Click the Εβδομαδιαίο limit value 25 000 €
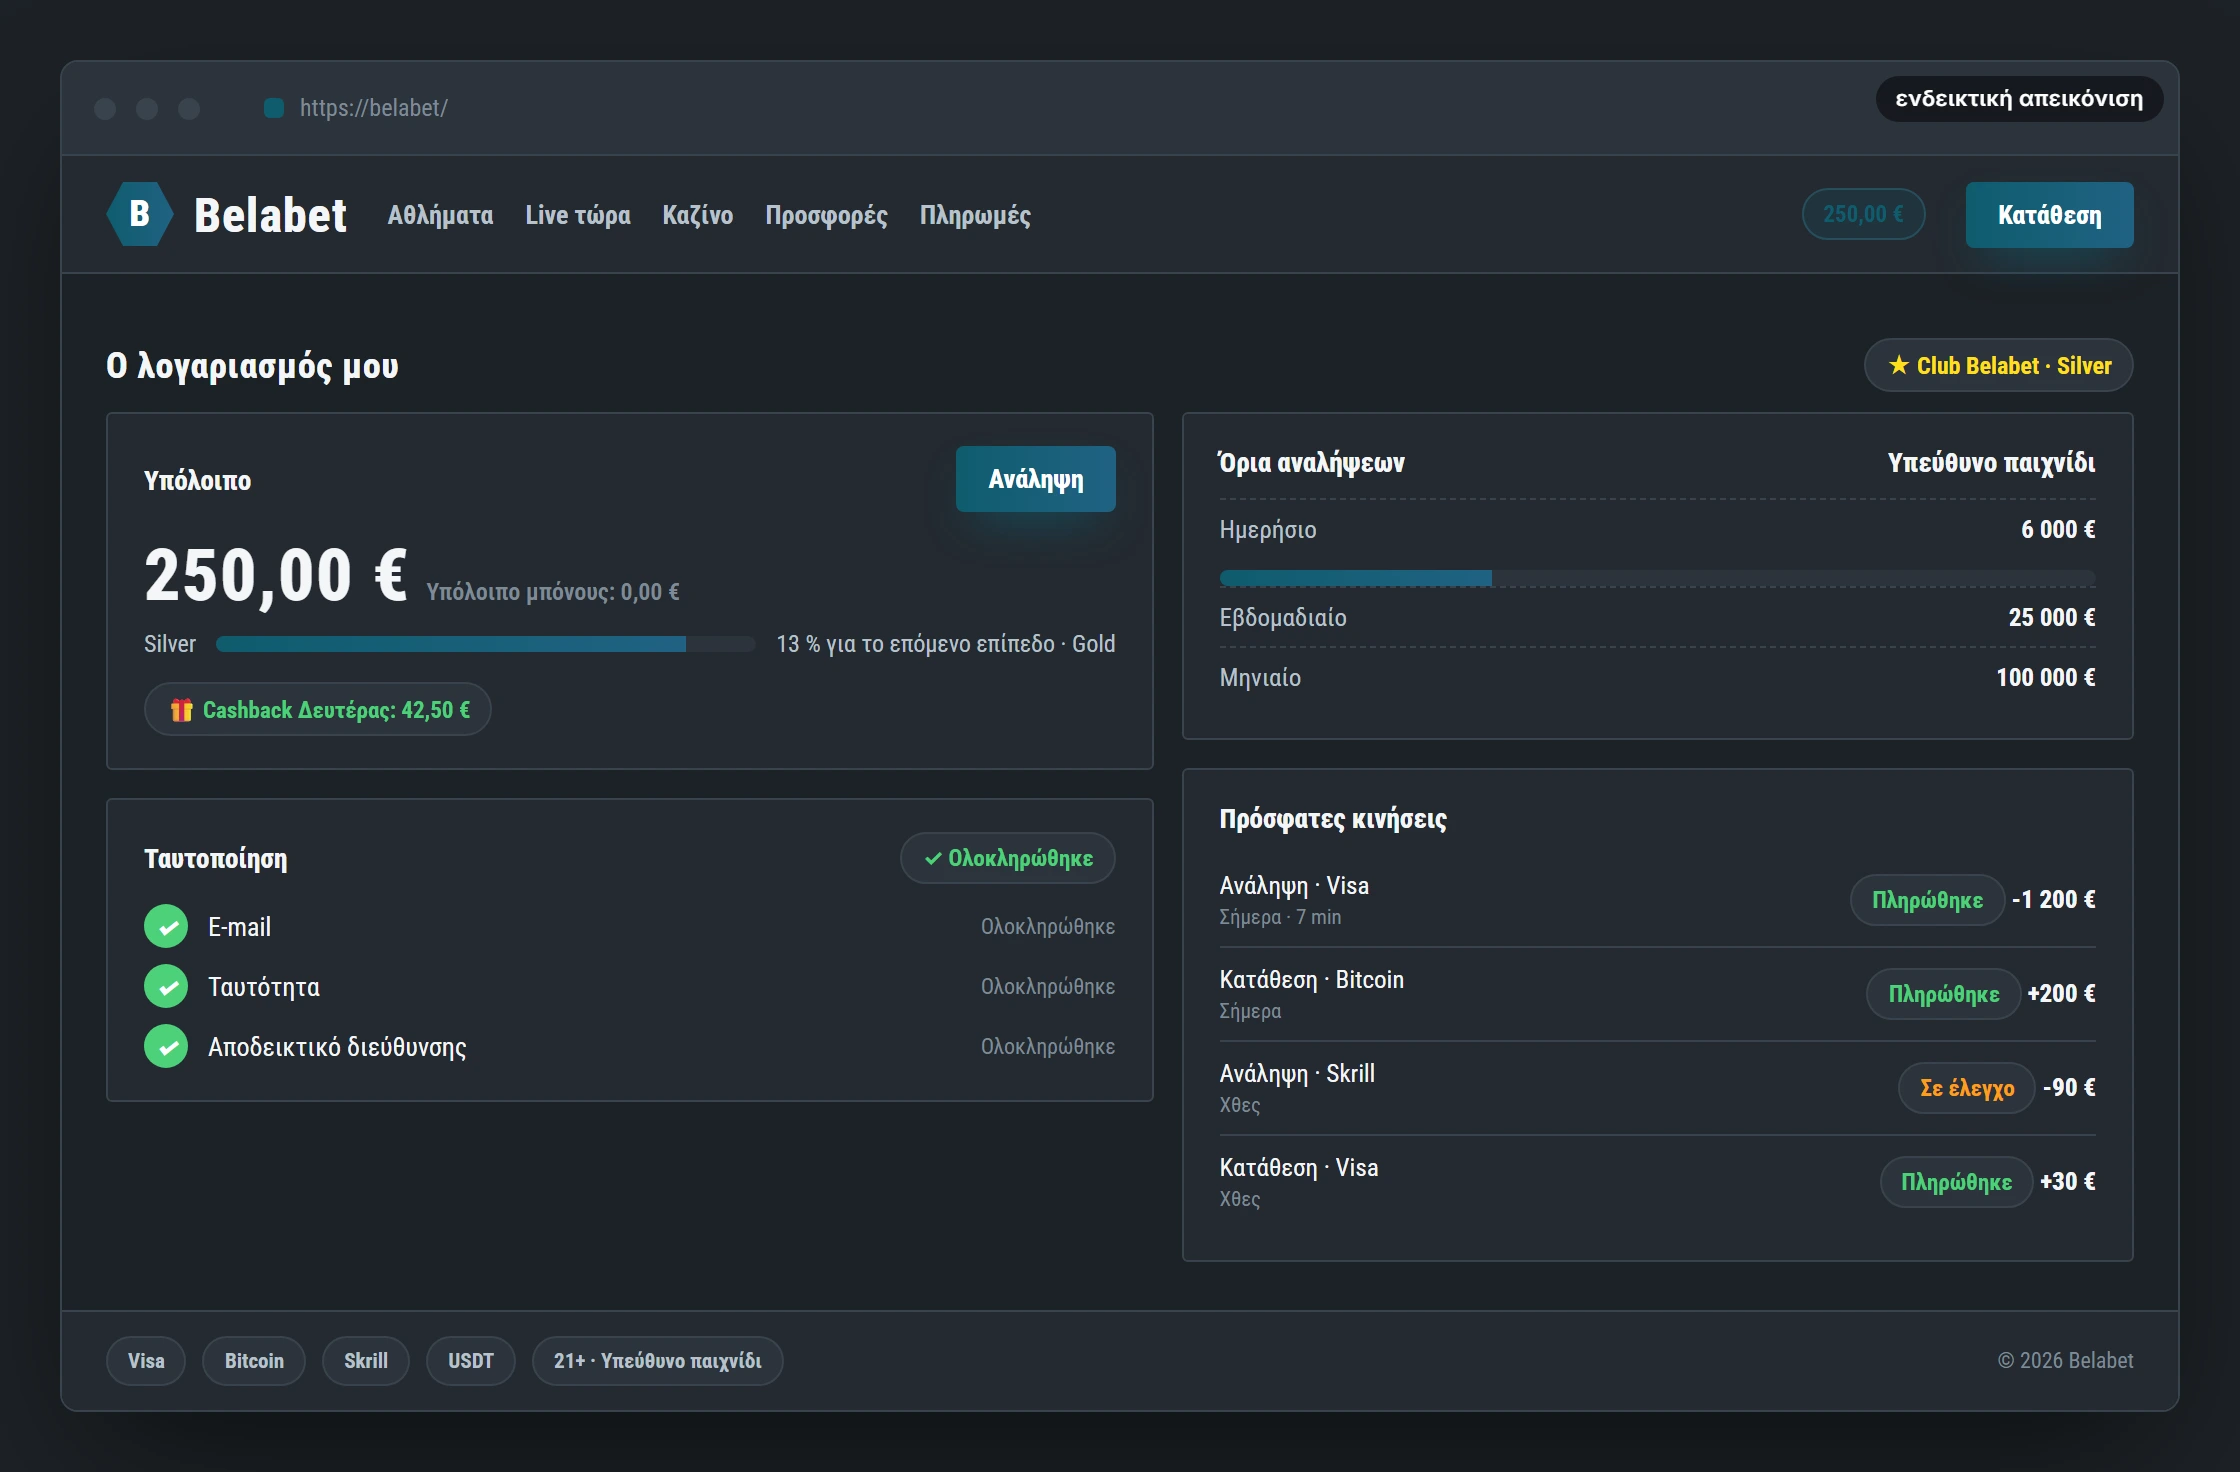The width and height of the screenshot is (2240, 1472). click(x=2052, y=618)
